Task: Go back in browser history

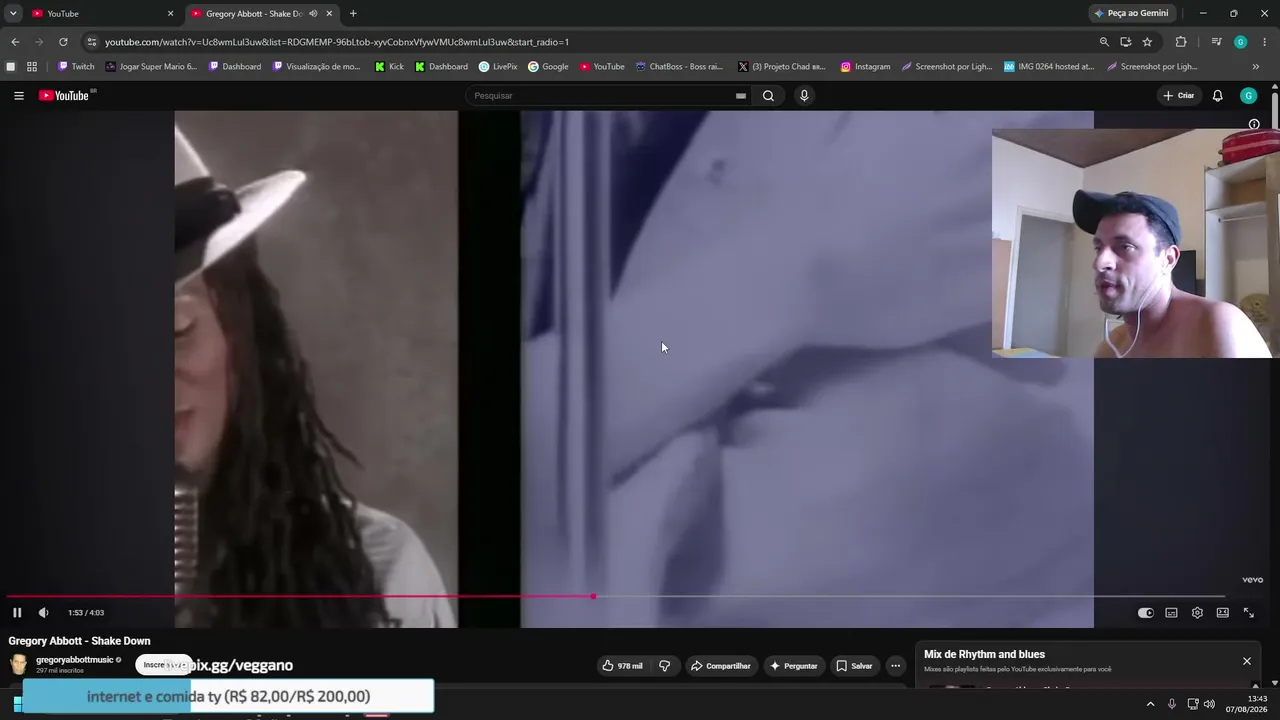Action: (15, 42)
